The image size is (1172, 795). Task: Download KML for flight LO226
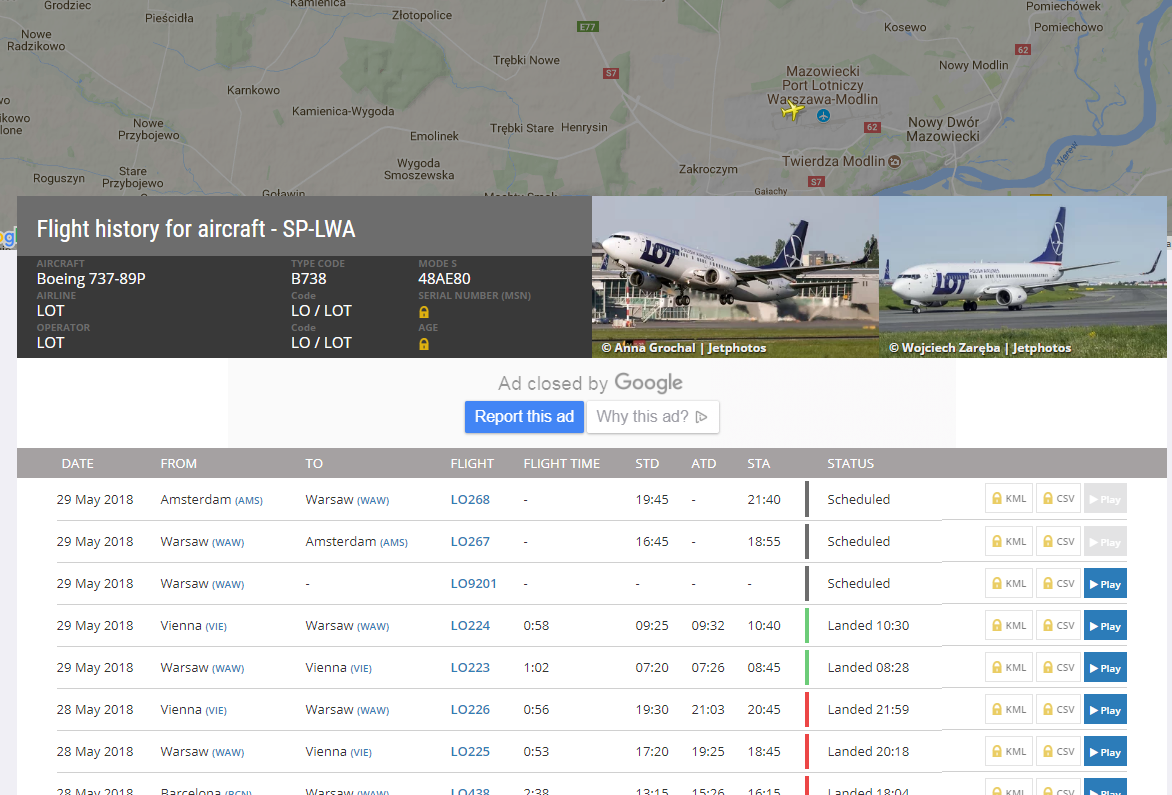click(1008, 709)
